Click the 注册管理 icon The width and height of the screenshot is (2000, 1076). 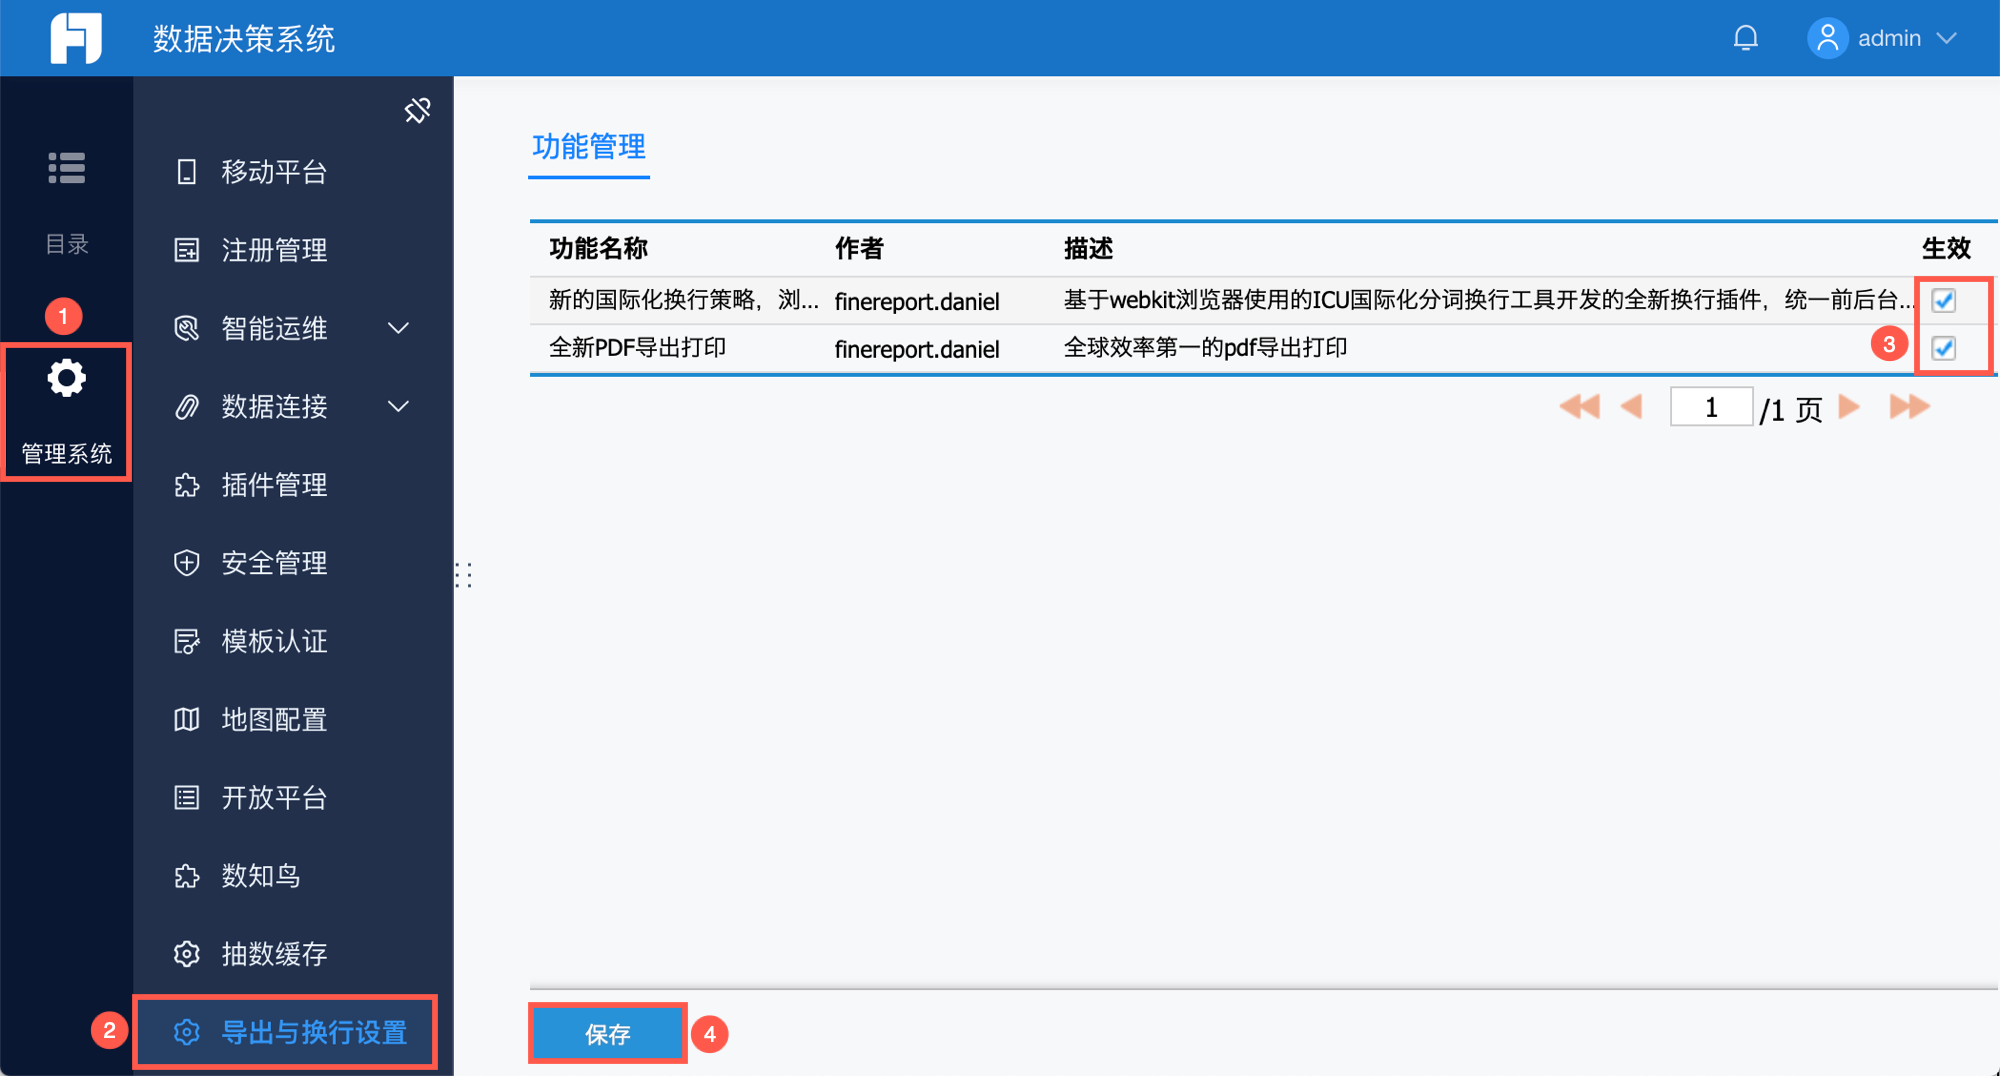(x=187, y=250)
